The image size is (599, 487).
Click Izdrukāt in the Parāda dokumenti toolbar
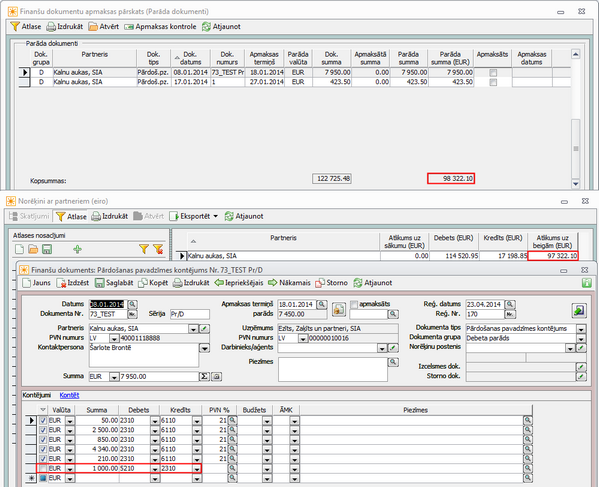pyautogui.click(x=64, y=27)
